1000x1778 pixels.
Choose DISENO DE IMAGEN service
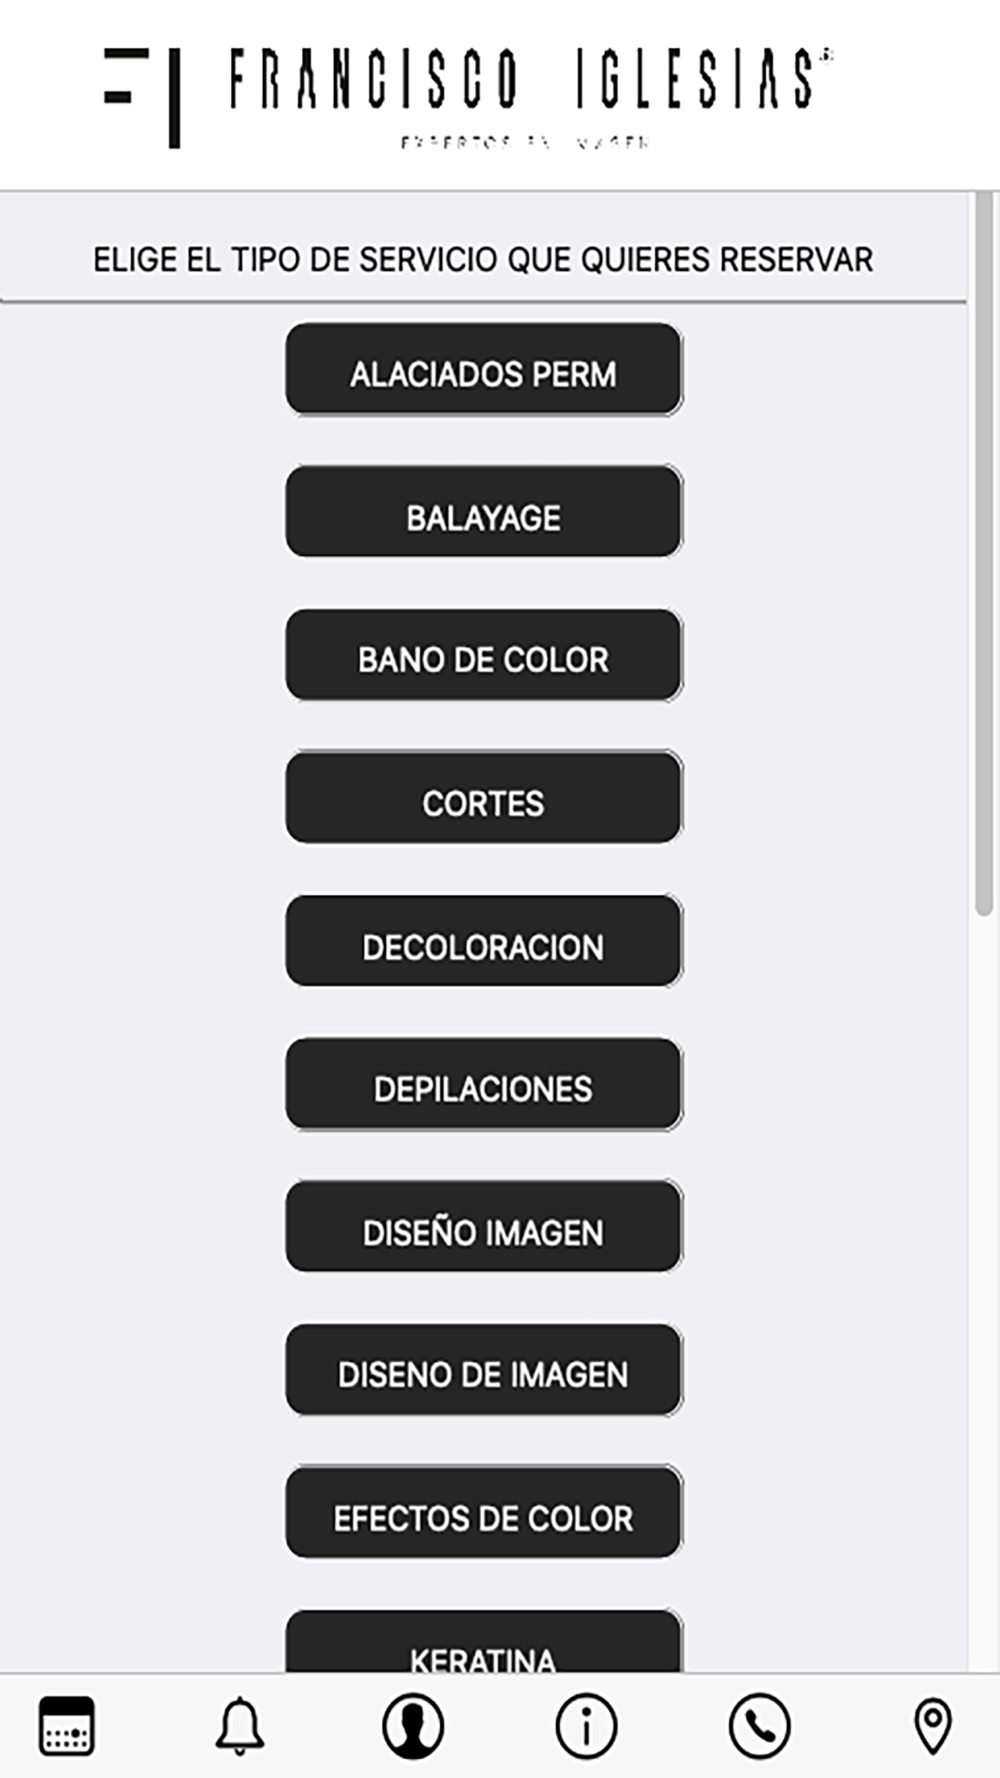tap(484, 1370)
